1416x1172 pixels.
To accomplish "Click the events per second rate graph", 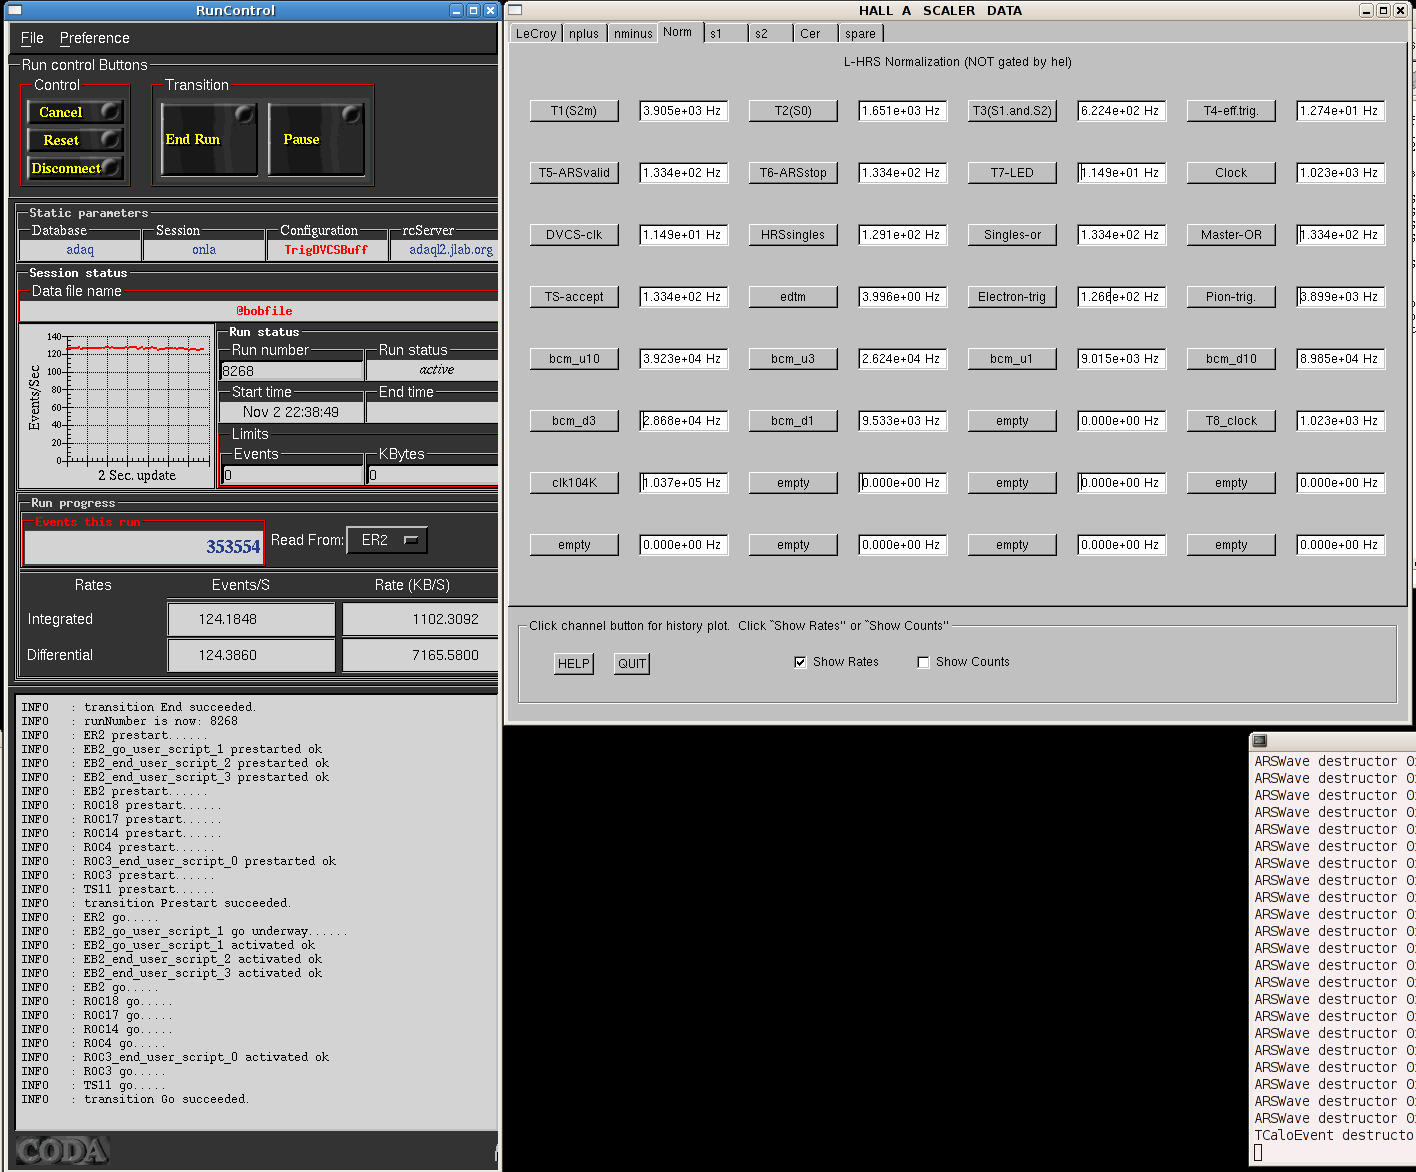I will click(x=117, y=406).
